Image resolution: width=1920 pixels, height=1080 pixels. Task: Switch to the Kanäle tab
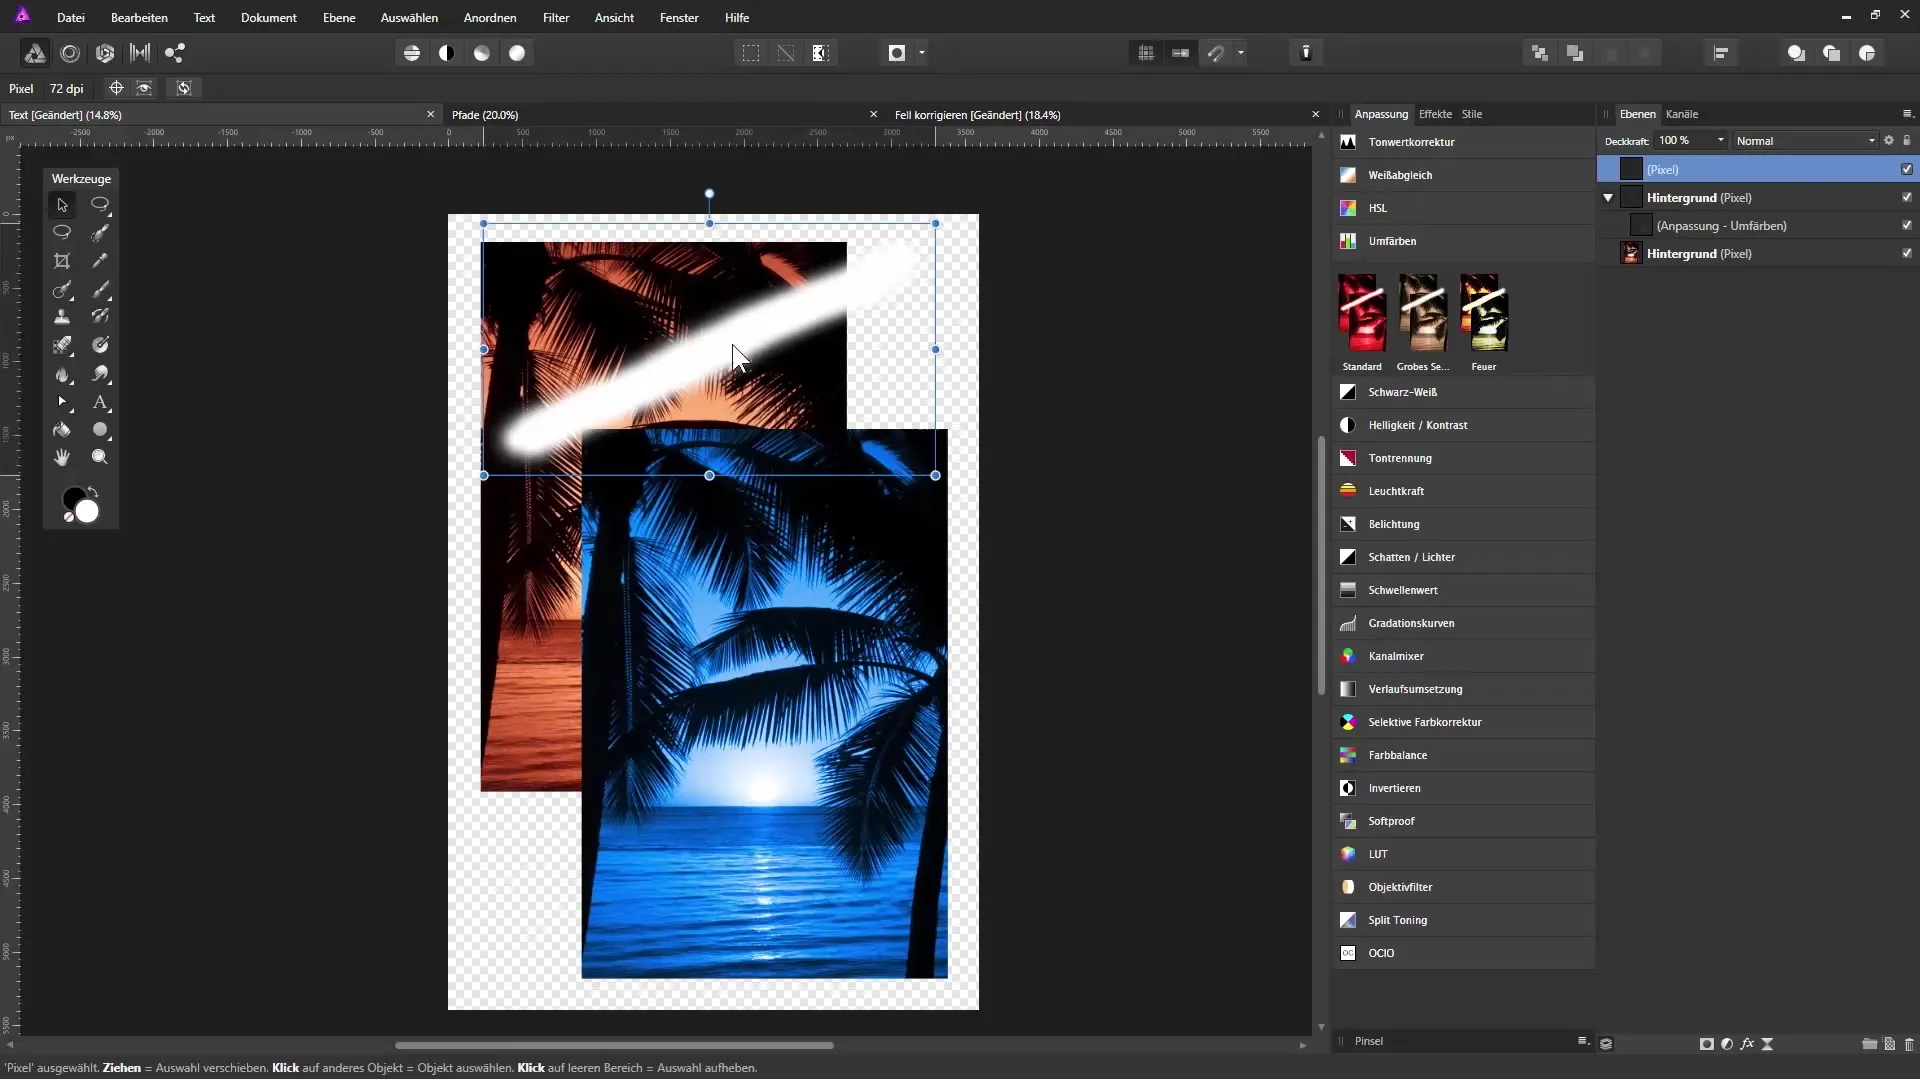pos(1682,114)
